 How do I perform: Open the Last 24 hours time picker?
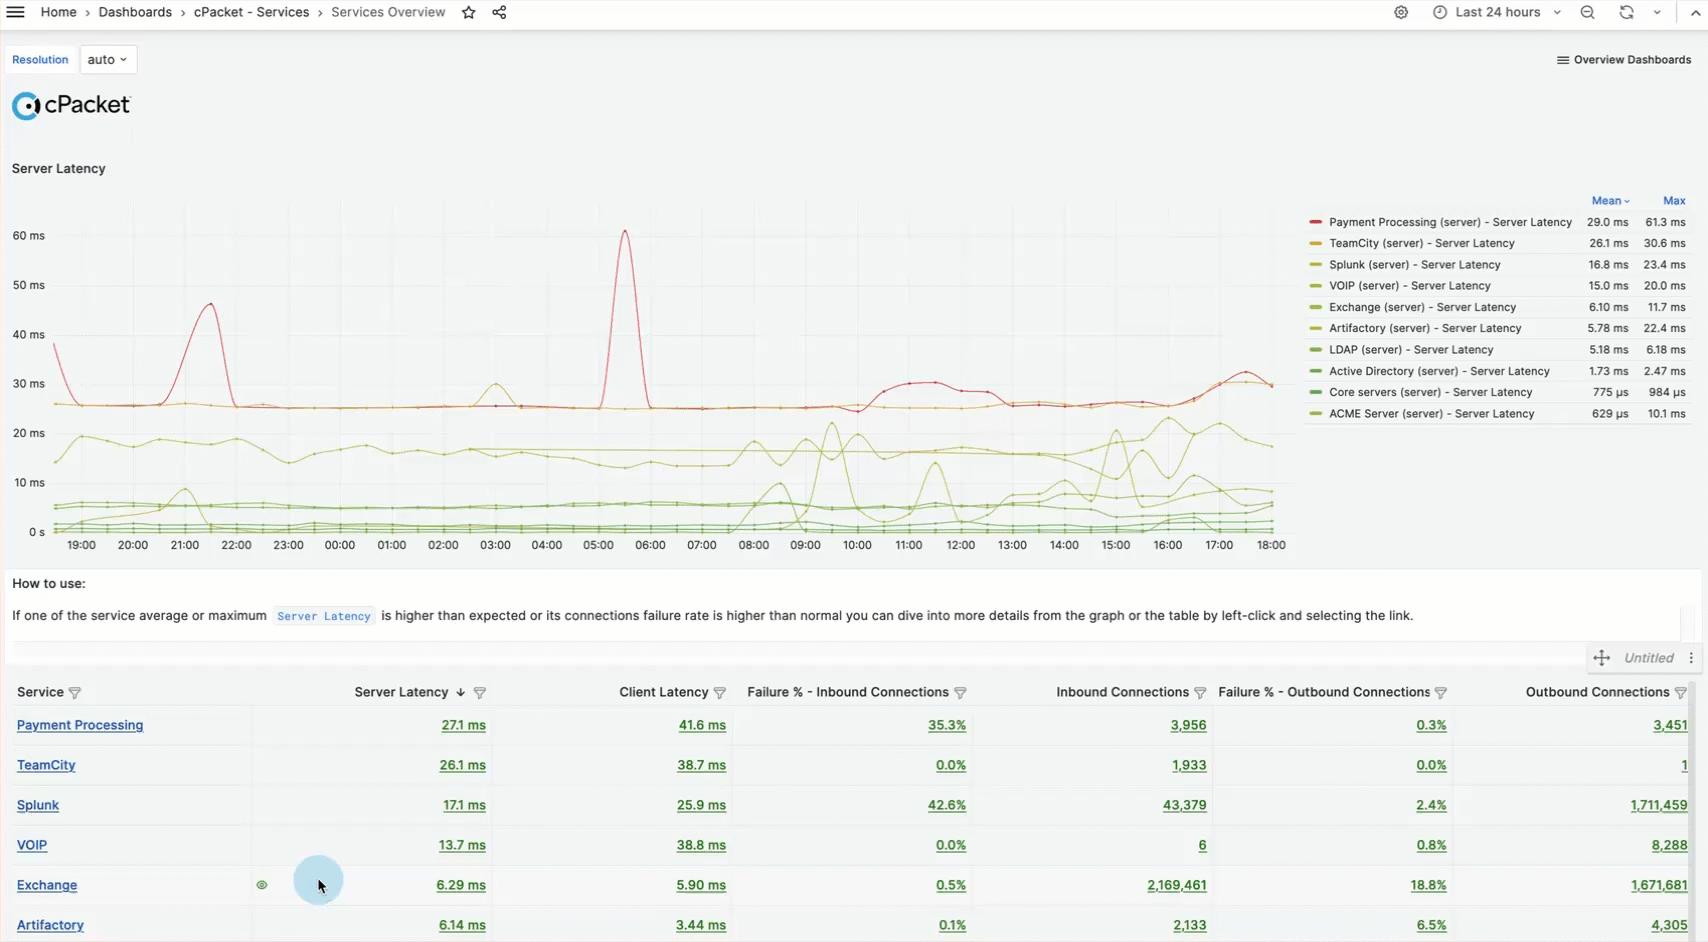(x=1496, y=12)
